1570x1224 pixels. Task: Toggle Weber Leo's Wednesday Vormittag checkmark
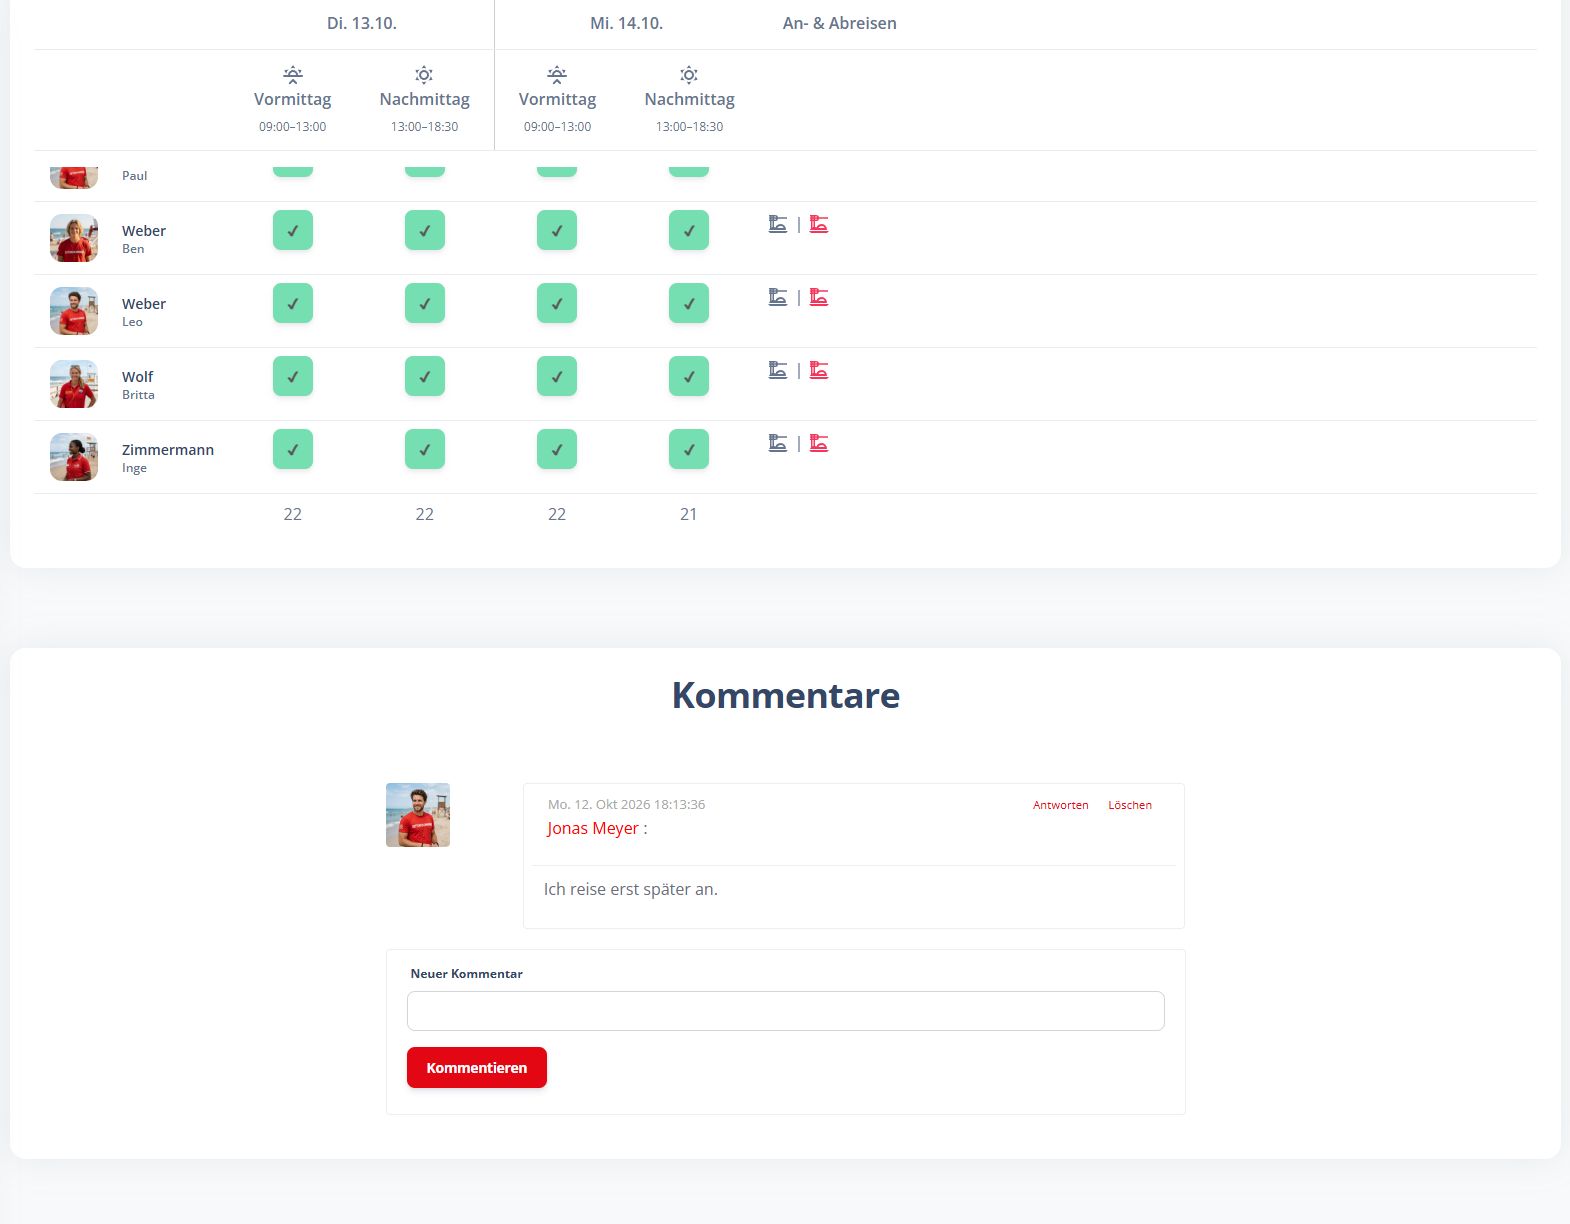(x=557, y=303)
